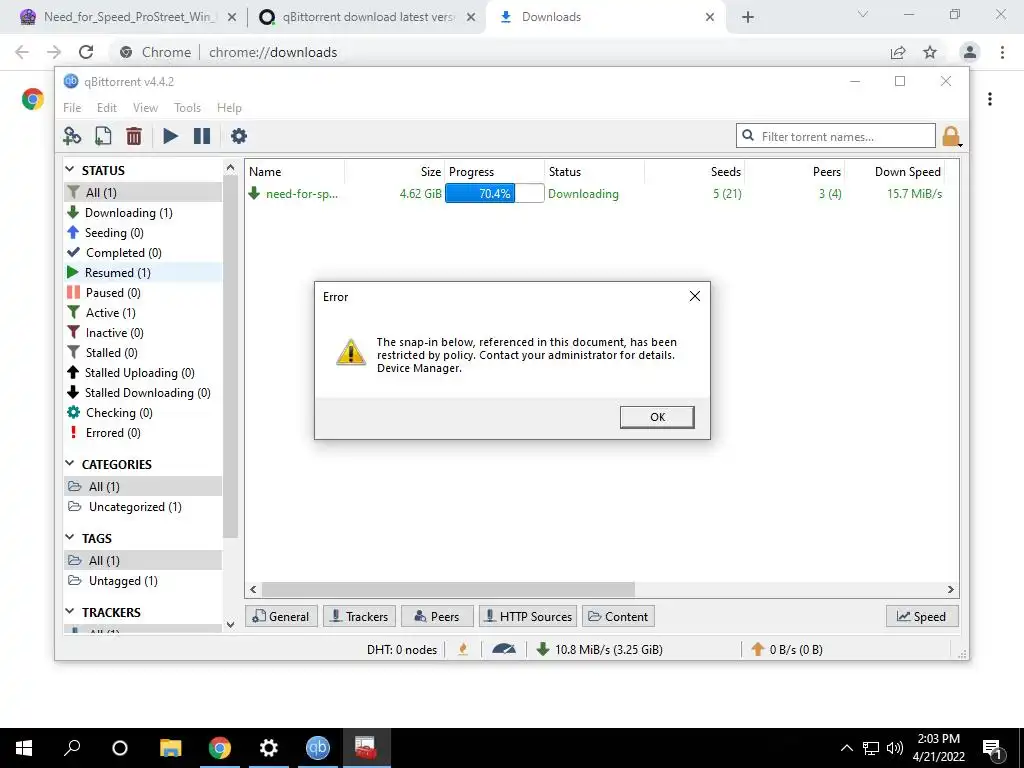
Task: Select Downloading (1) status filter
Action: tap(143, 213)
